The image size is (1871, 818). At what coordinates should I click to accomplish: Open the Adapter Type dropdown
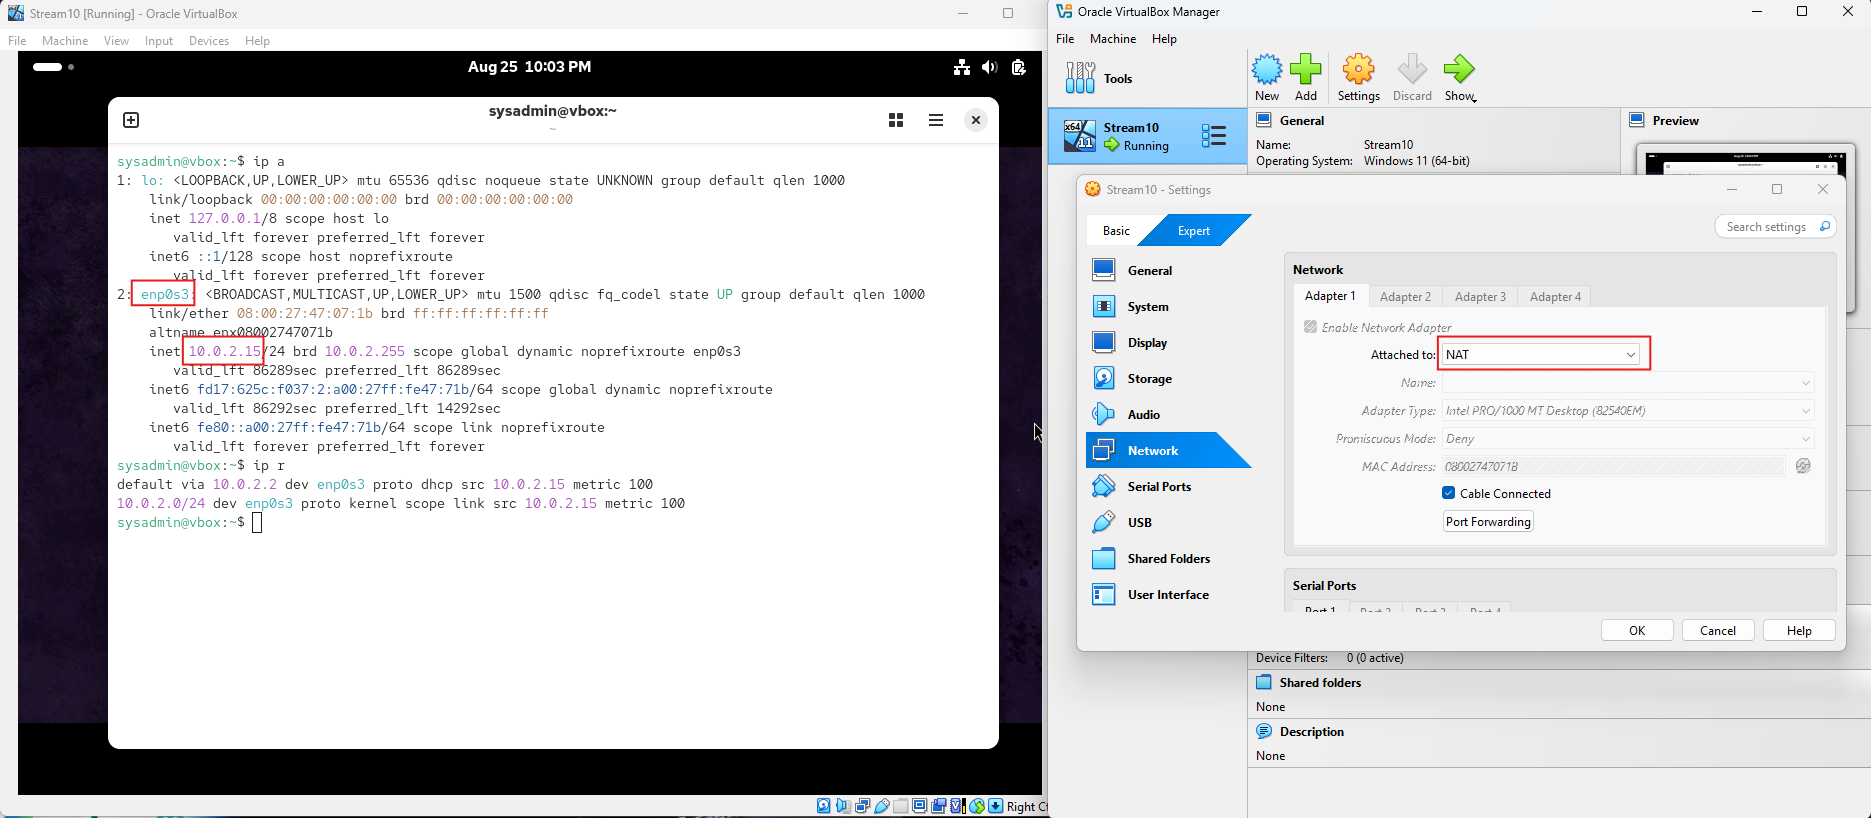pyautogui.click(x=1626, y=411)
